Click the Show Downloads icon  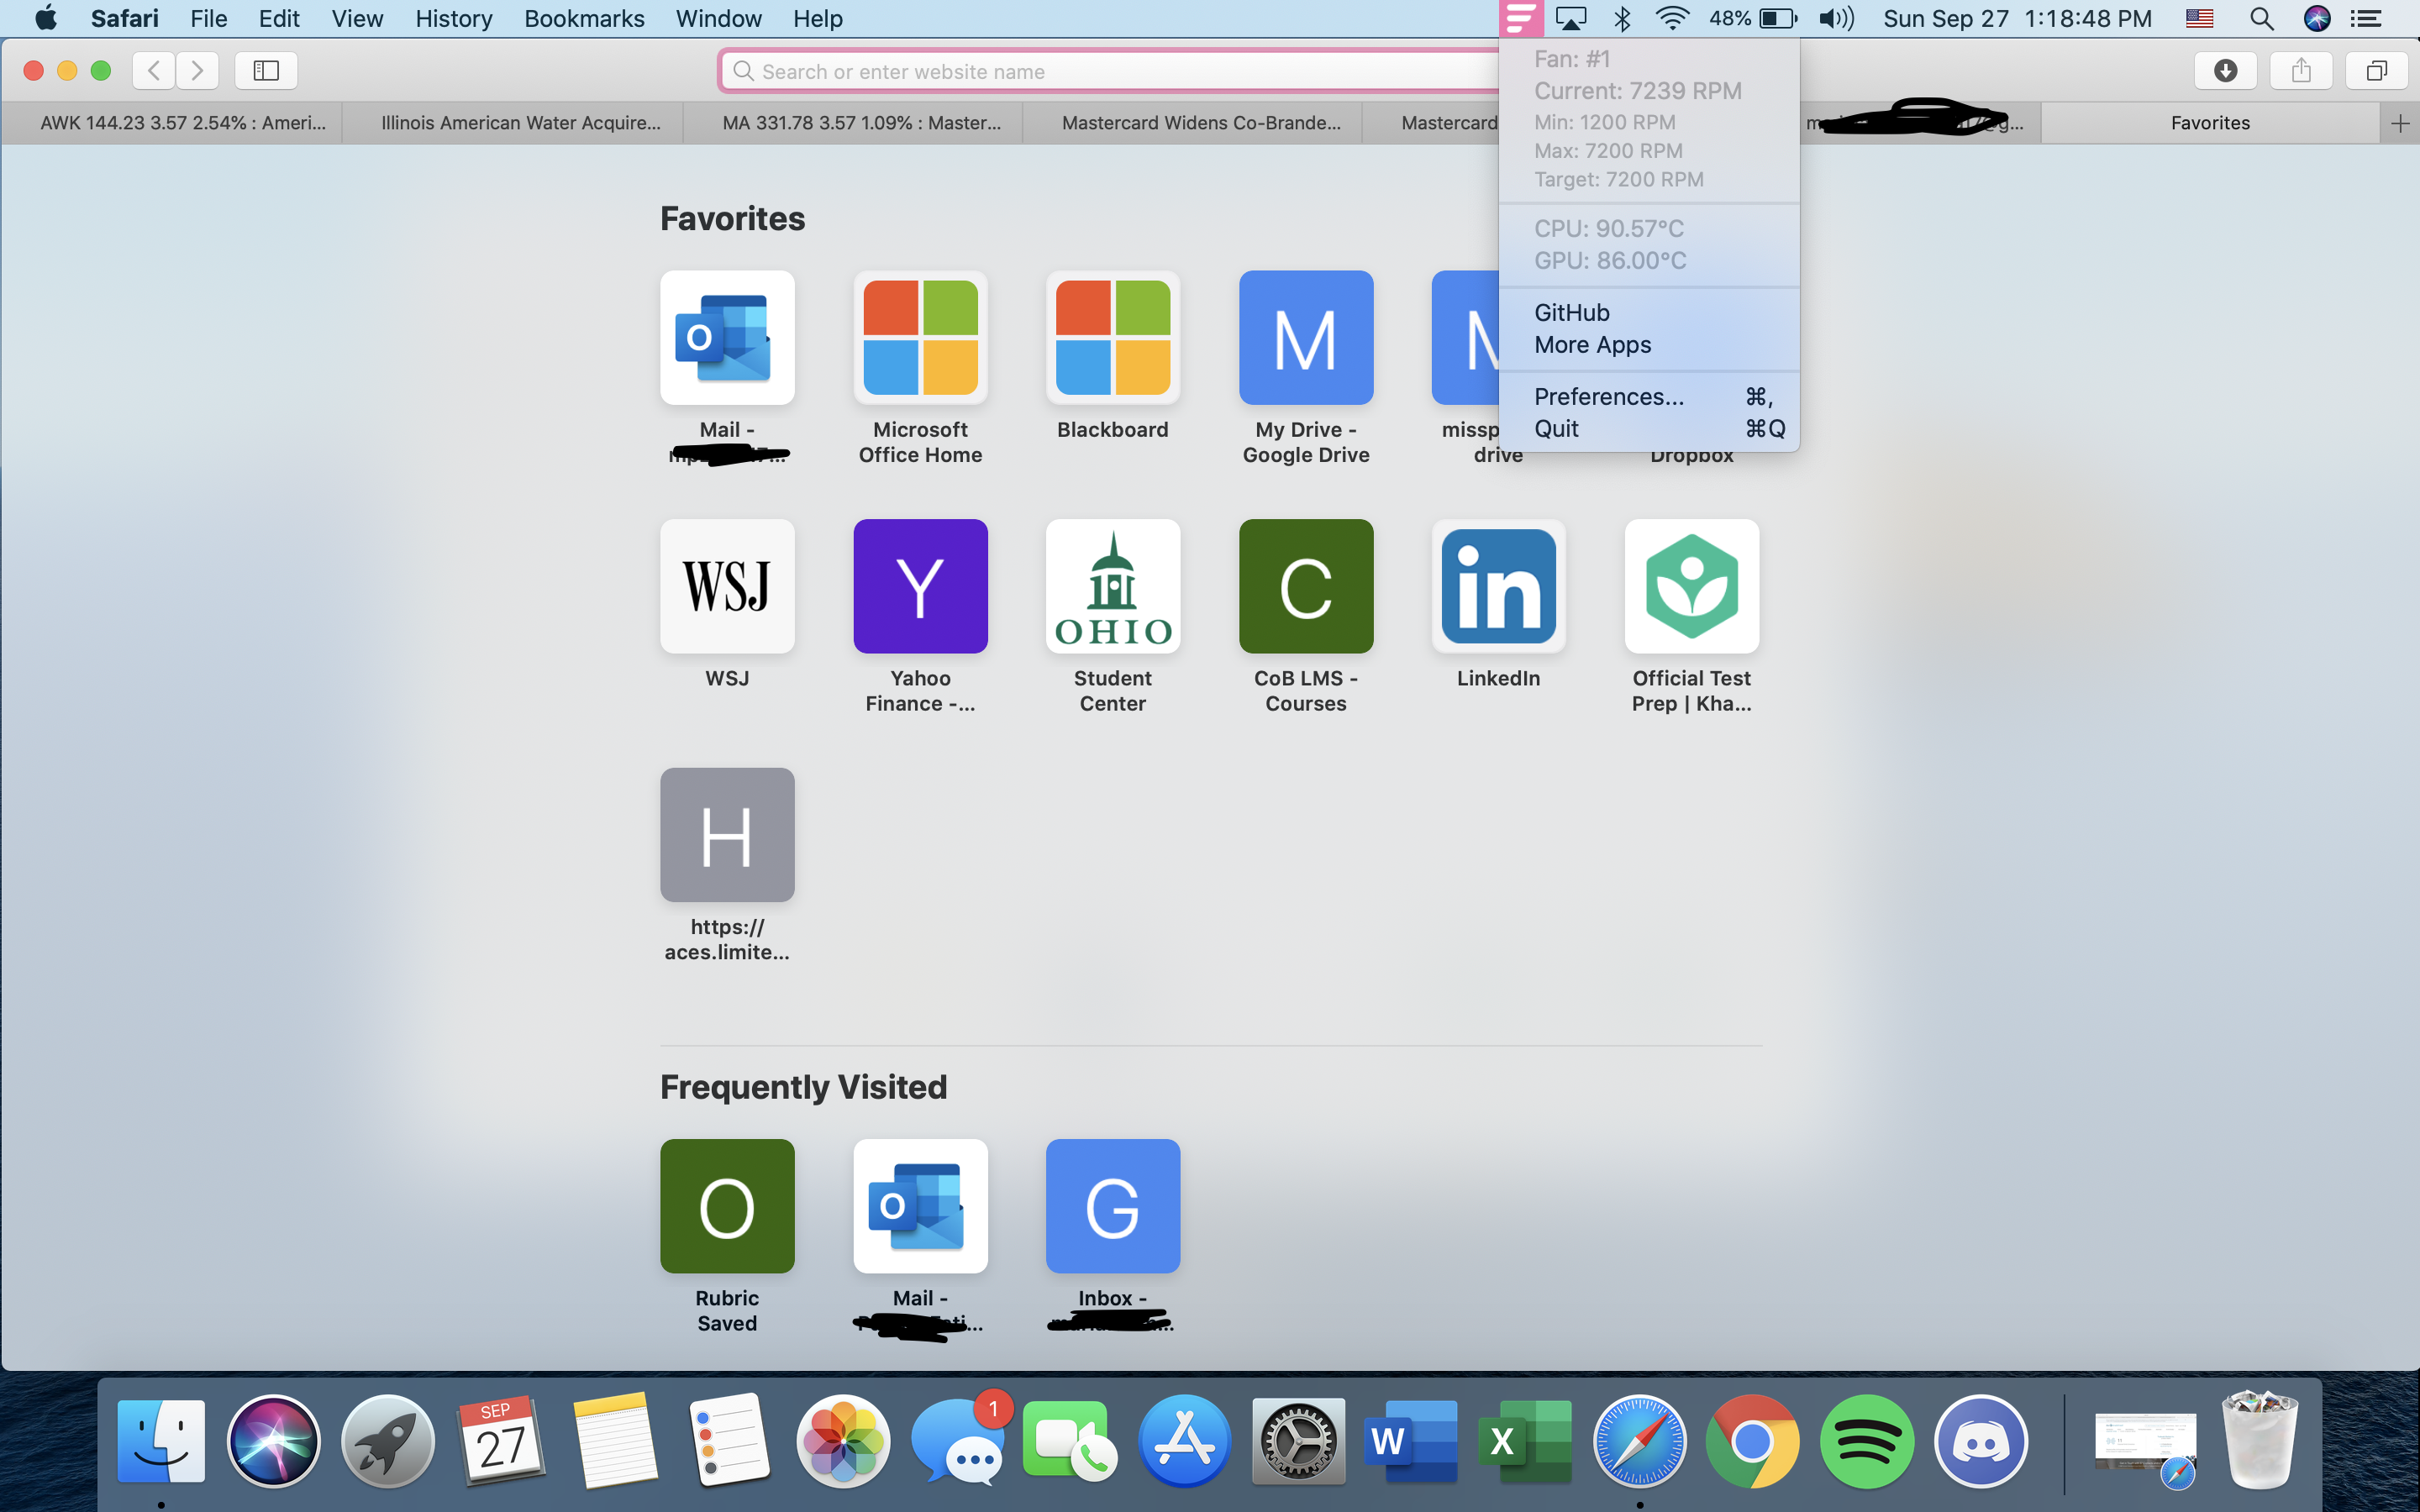click(2225, 70)
